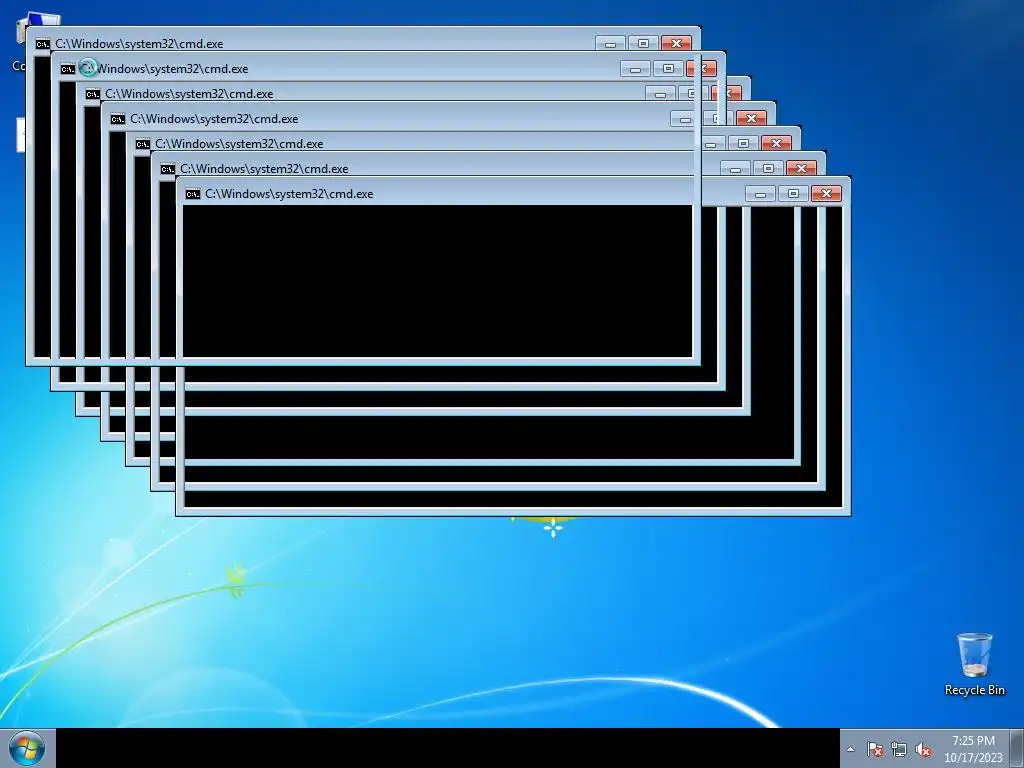
Task: Select title text of the uppermost cmd.exe window
Action: pyautogui.click(x=139, y=44)
